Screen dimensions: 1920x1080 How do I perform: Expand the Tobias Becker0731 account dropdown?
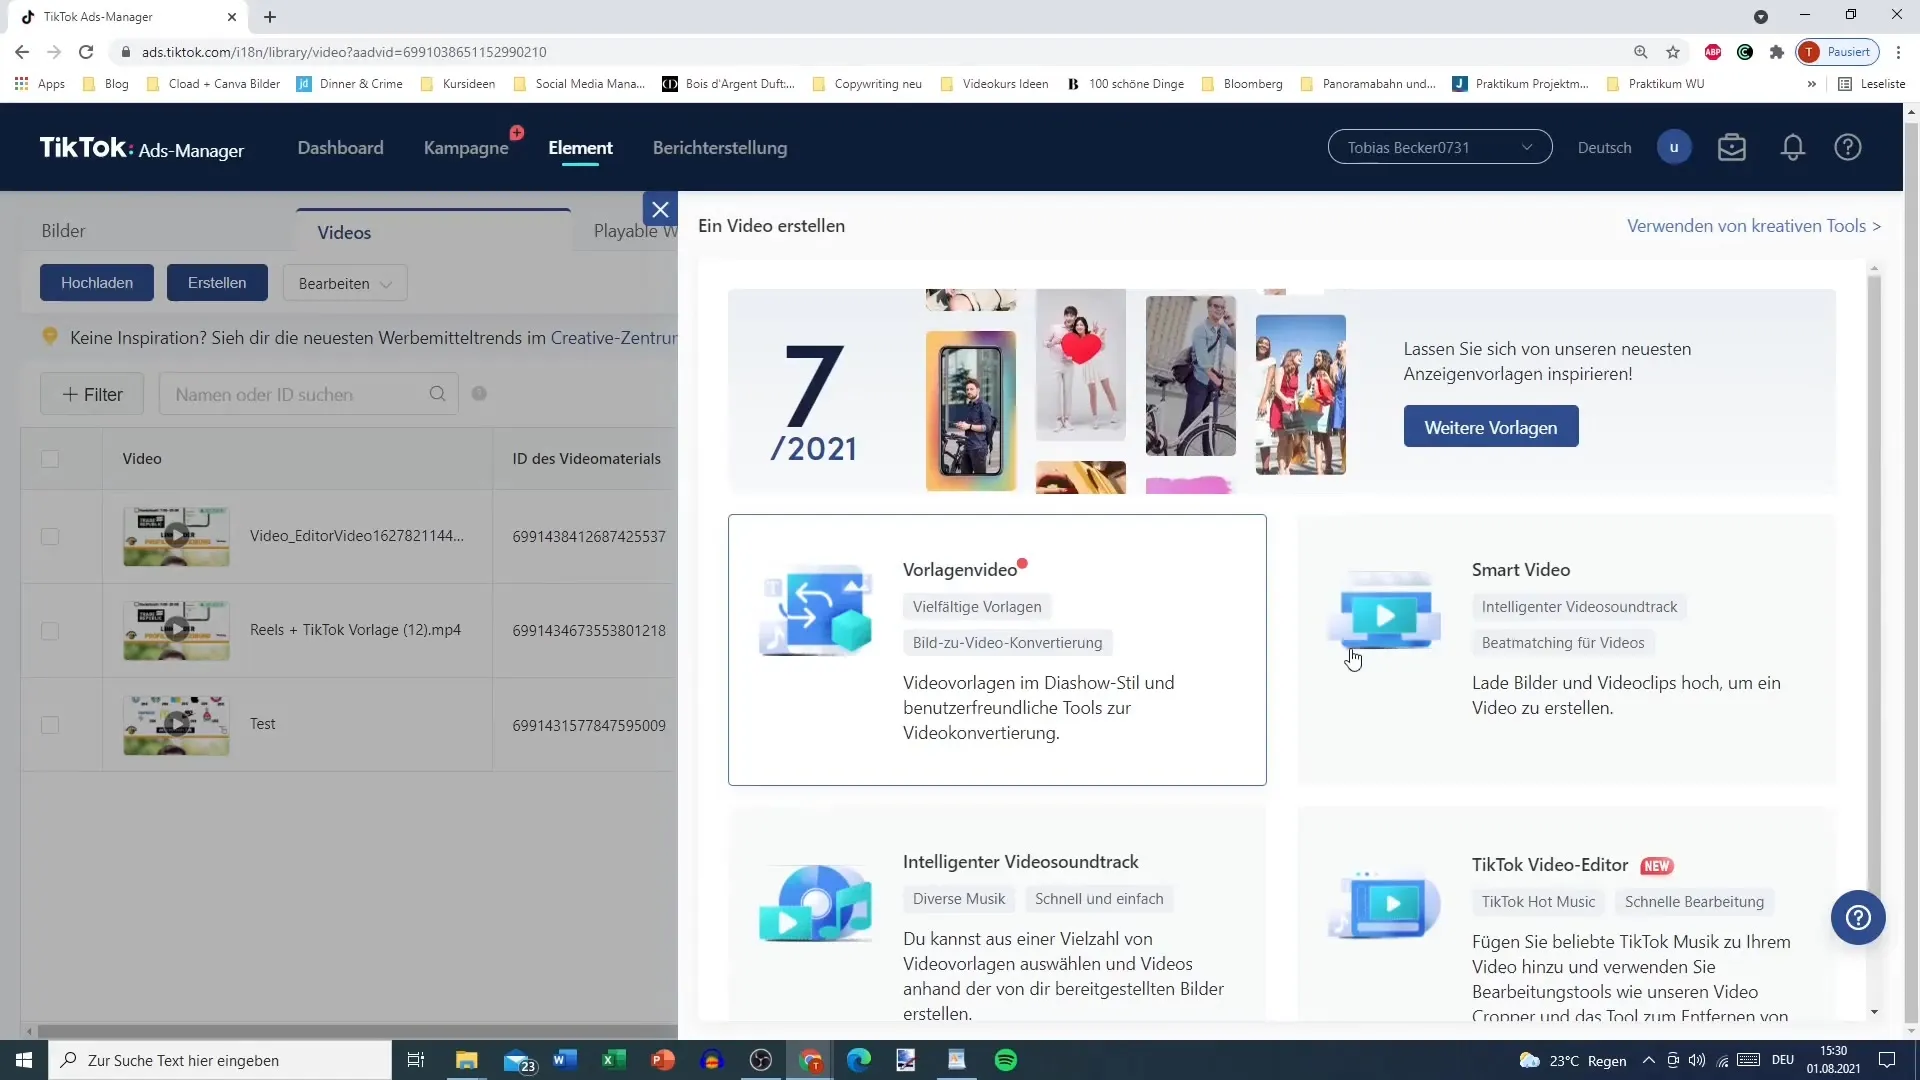click(x=1440, y=148)
